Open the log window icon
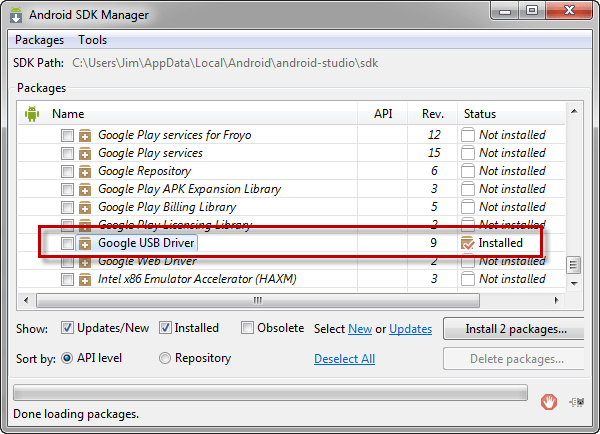 [577, 402]
